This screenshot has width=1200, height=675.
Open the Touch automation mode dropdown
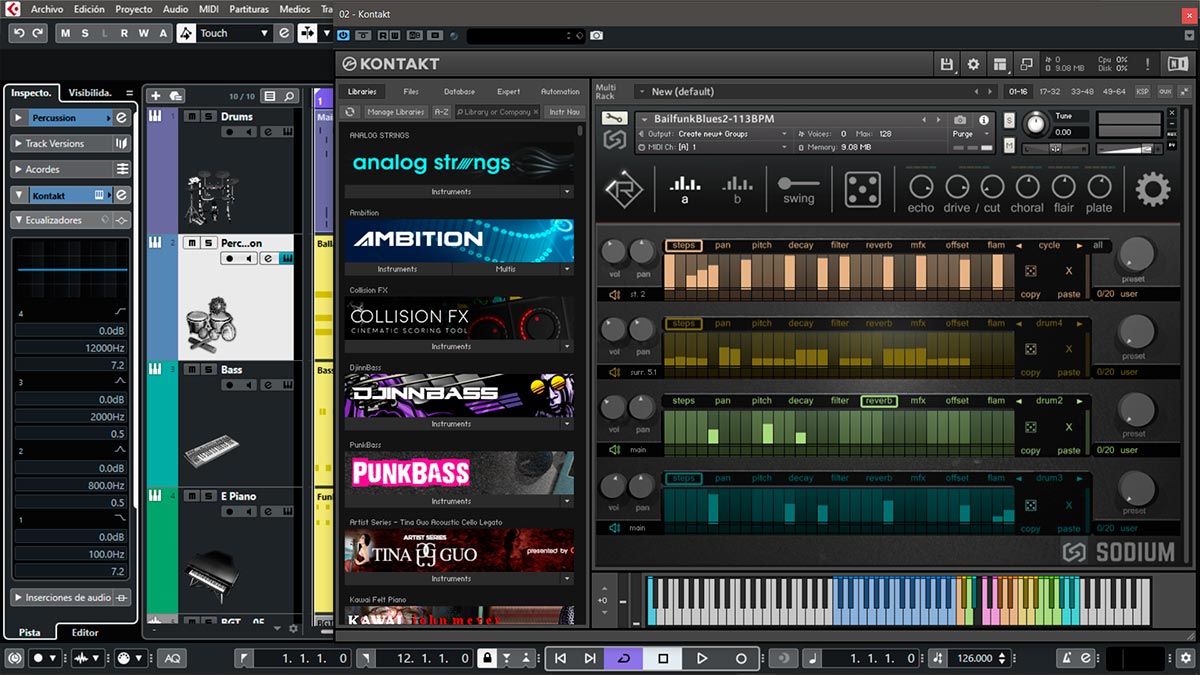coord(234,33)
